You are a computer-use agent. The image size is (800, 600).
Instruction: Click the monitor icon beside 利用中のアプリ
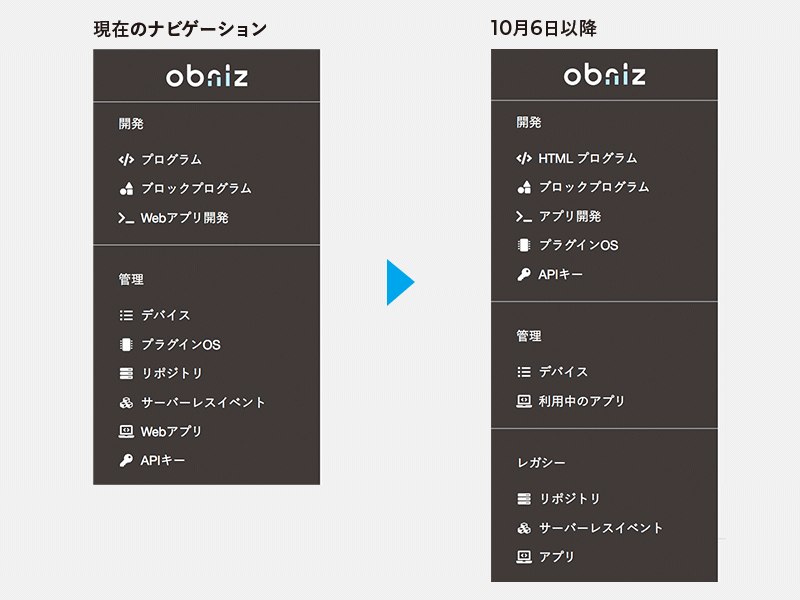click(x=524, y=401)
